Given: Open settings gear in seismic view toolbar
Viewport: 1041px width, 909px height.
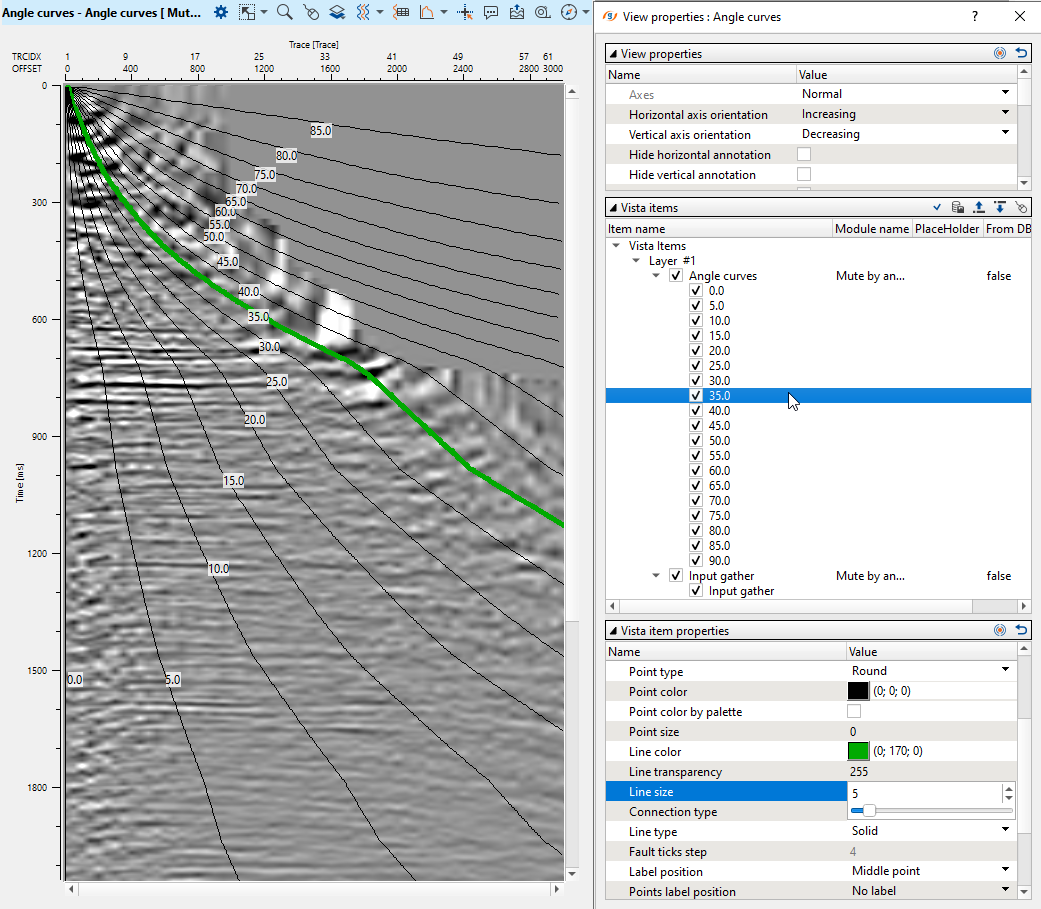Looking at the screenshot, I should tap(221, 12).
